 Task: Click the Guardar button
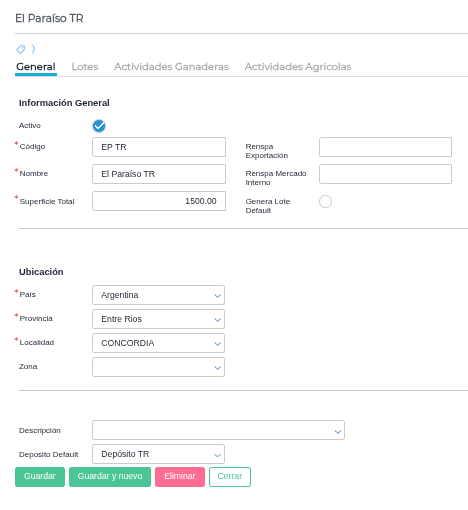40,477
